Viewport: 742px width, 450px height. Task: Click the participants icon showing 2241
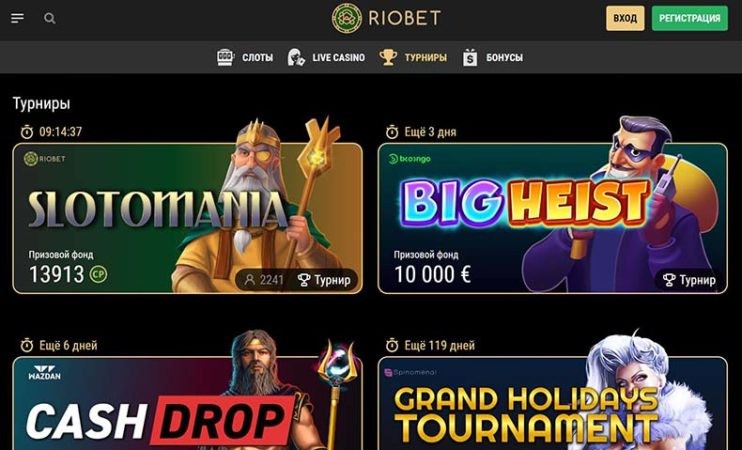coord(249,280)
